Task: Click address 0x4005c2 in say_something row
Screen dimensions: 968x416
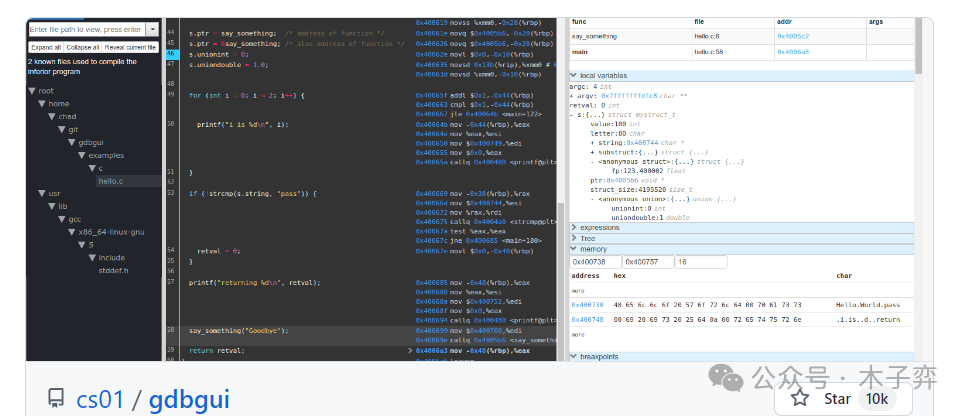Action: tap(793, 37)
